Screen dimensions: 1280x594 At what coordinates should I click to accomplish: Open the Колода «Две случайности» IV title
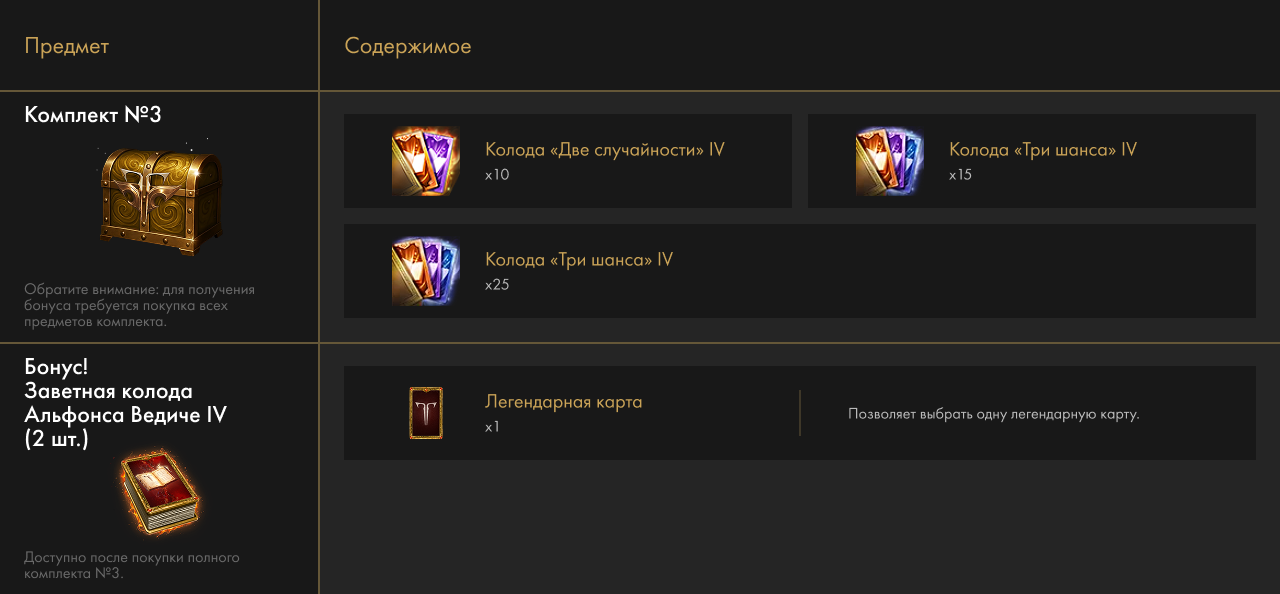tap(605, 150)
